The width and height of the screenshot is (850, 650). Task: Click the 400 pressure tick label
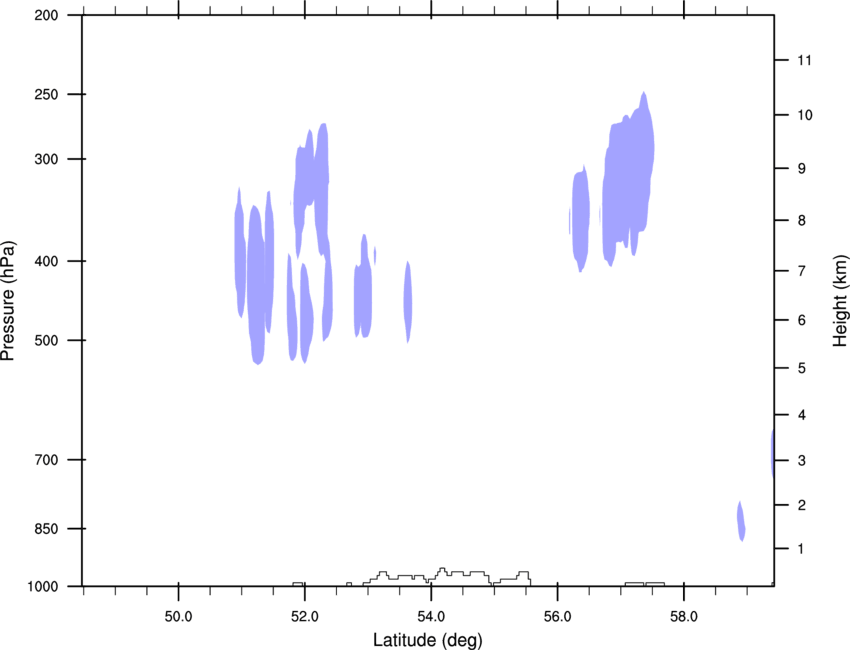46,261
